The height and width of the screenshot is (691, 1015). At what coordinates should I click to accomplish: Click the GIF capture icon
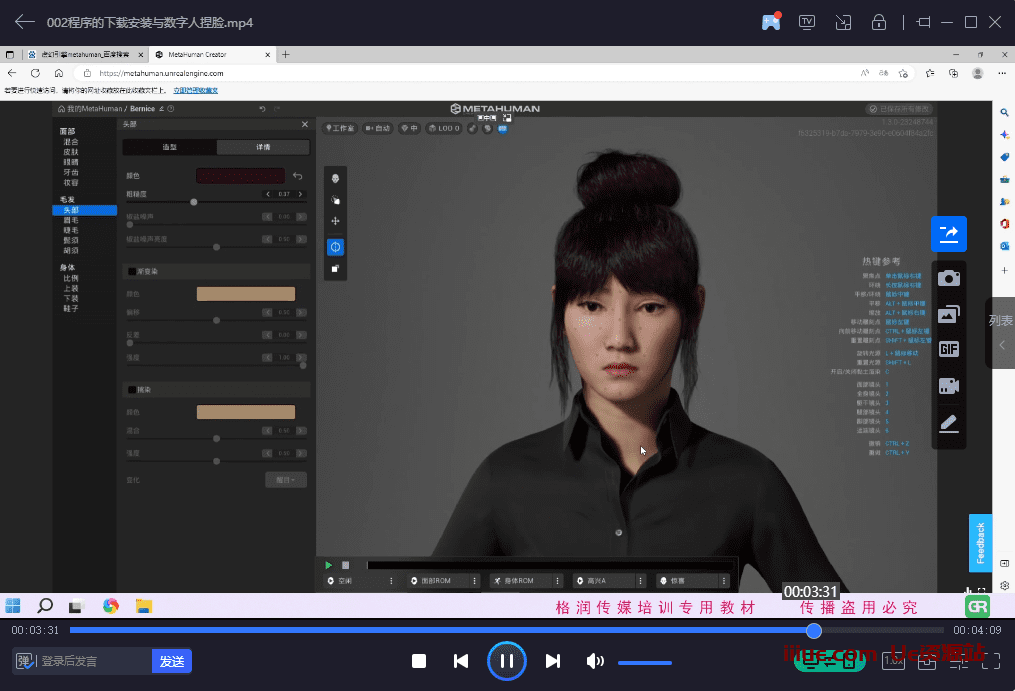click(949, 349)
